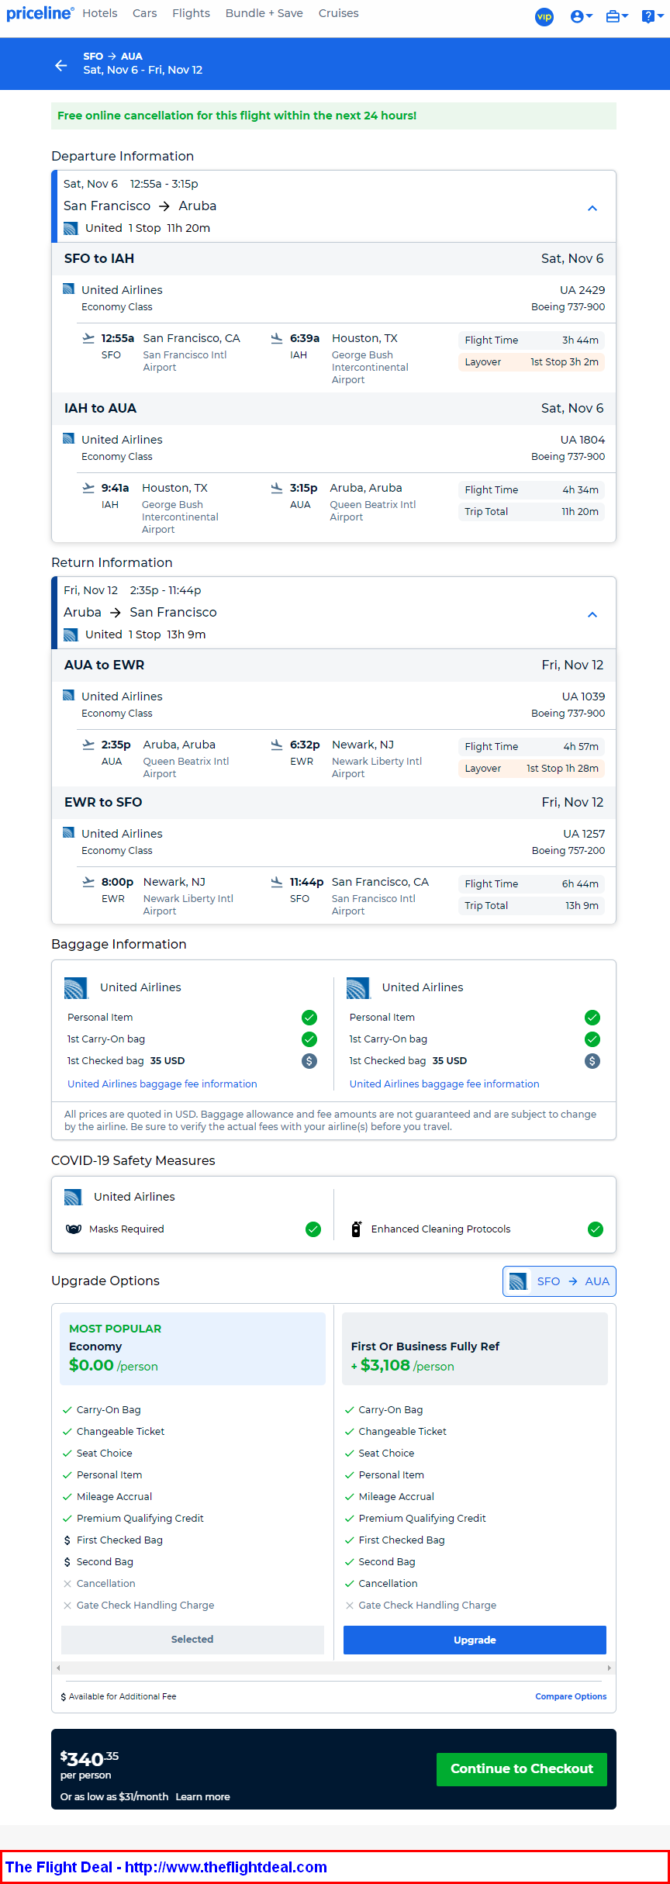670x1884 pixels.
Task: Collapse the return flight details chevron
Action: point(592,614)
